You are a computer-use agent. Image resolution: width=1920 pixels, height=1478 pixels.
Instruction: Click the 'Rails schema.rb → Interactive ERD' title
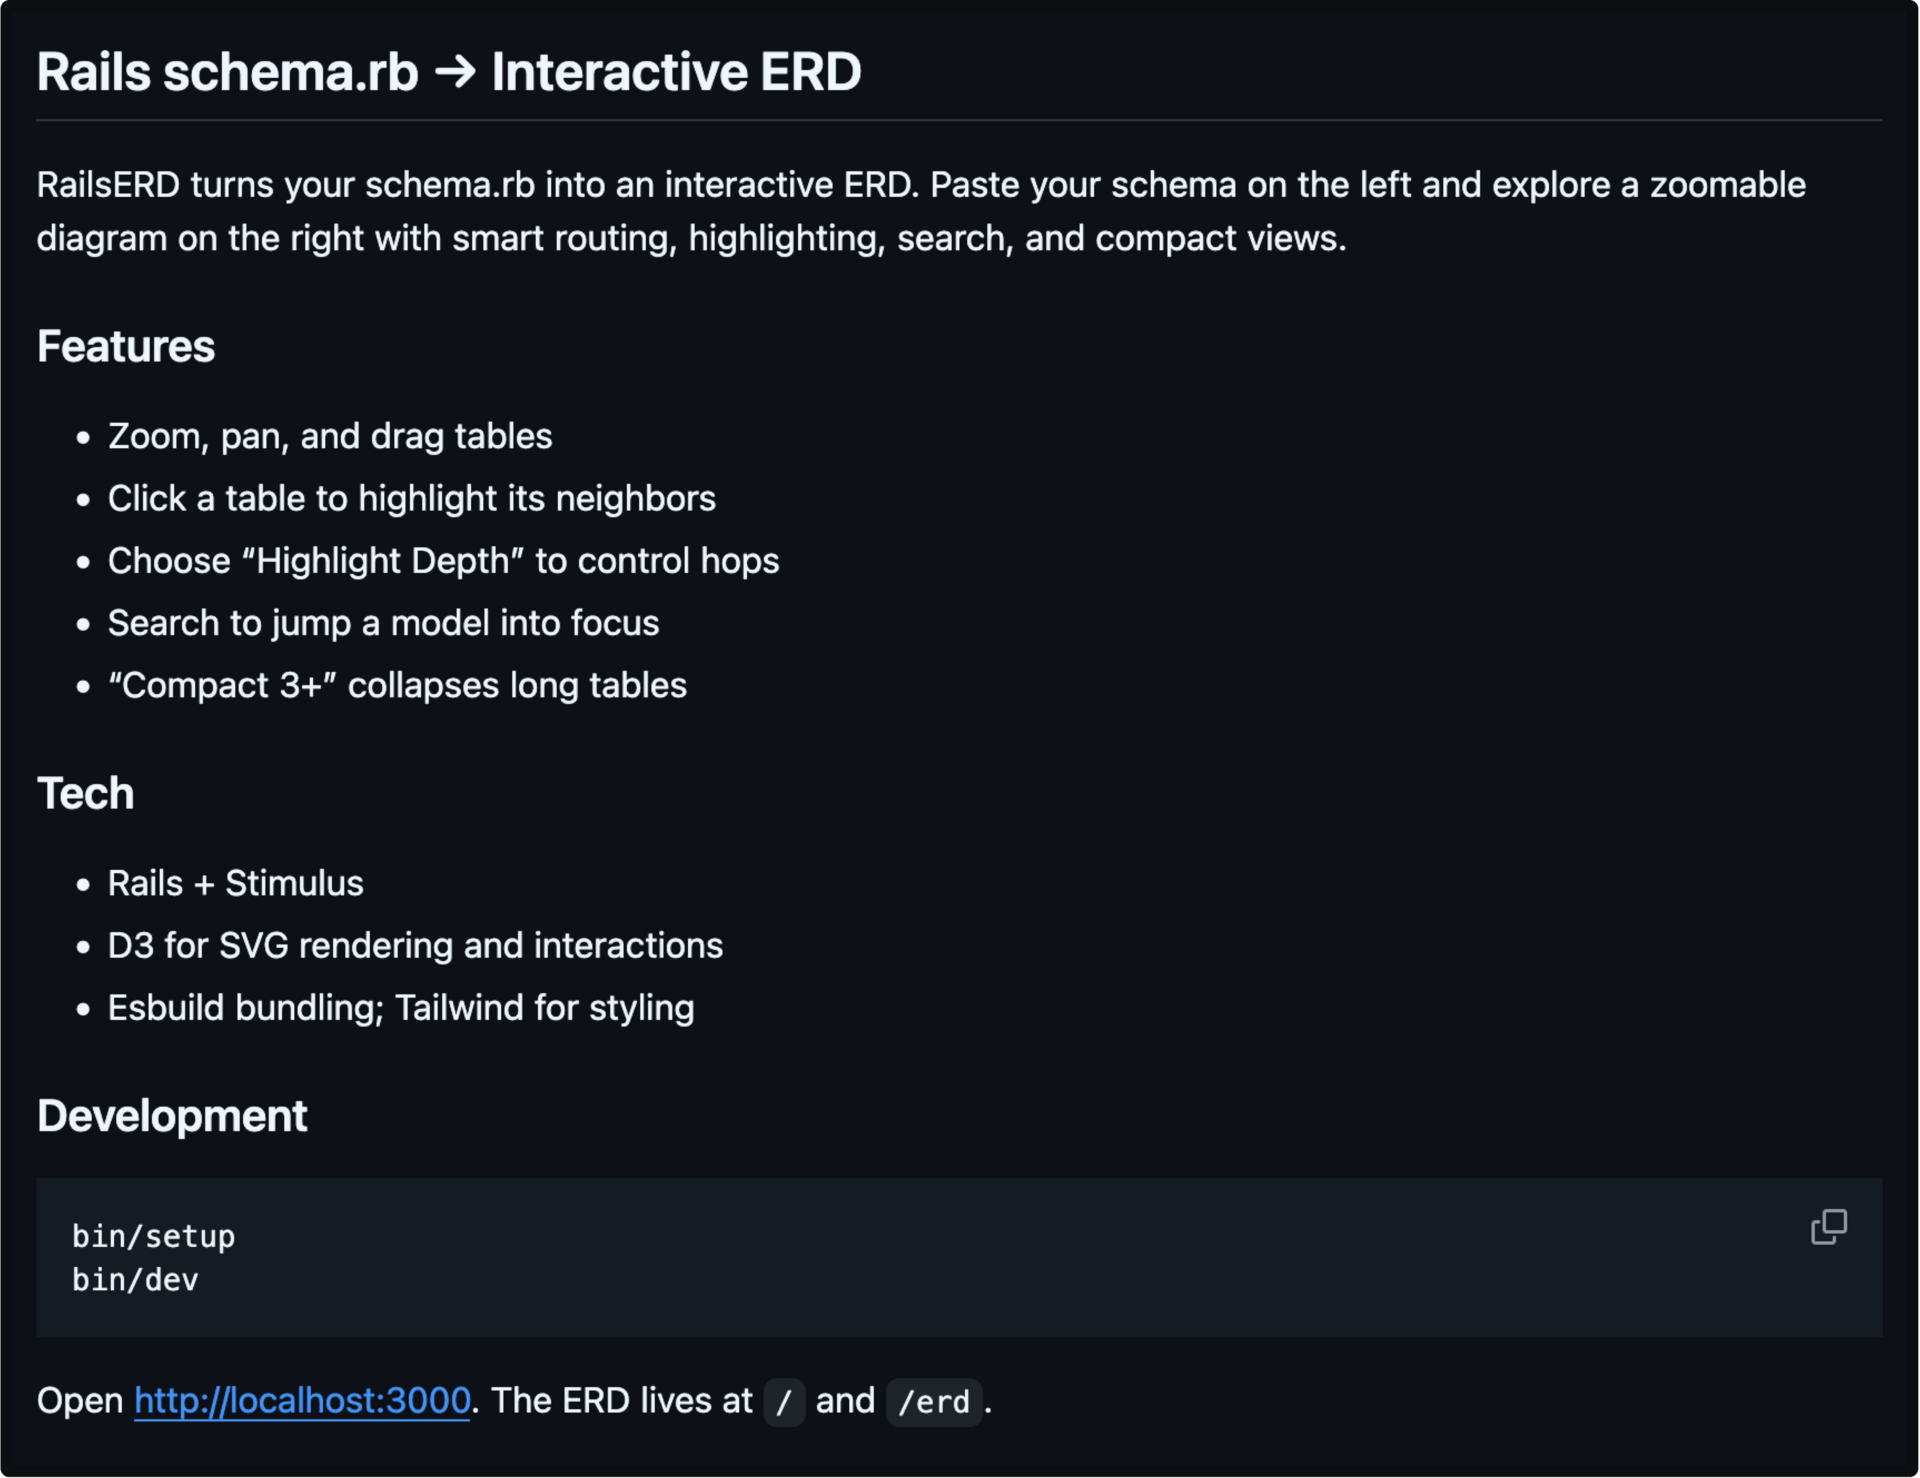(x=449, y=72)
